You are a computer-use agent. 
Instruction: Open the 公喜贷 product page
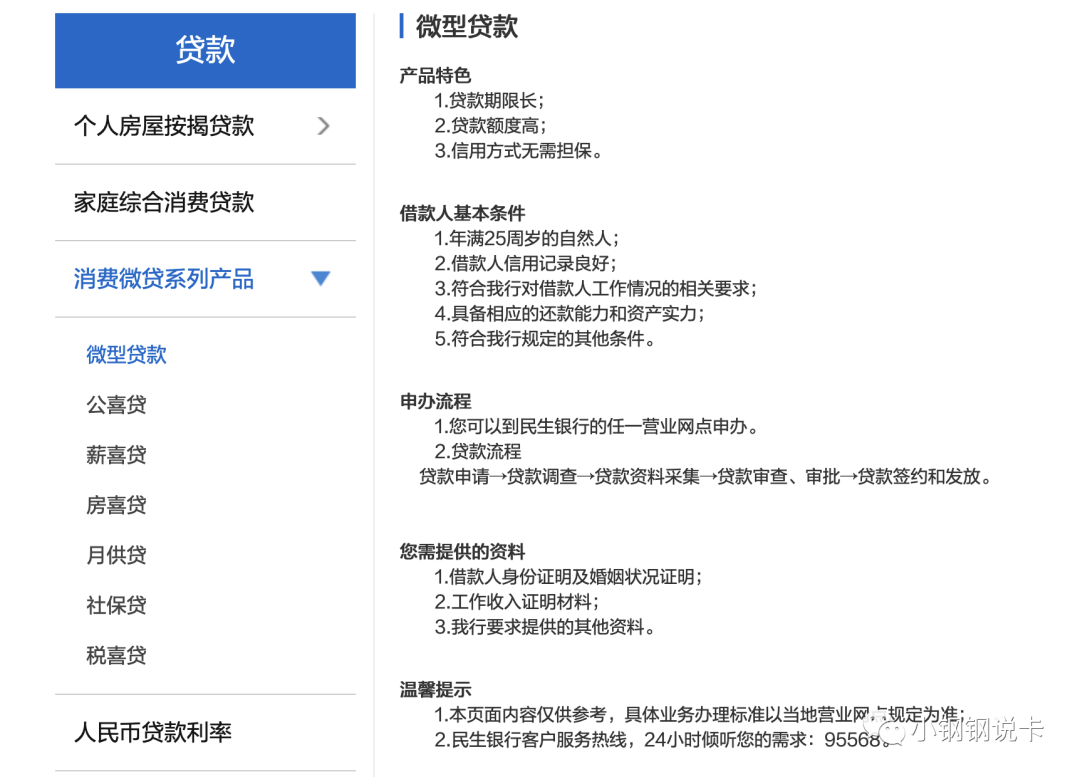pyautogui.click(x=117, y=404)
